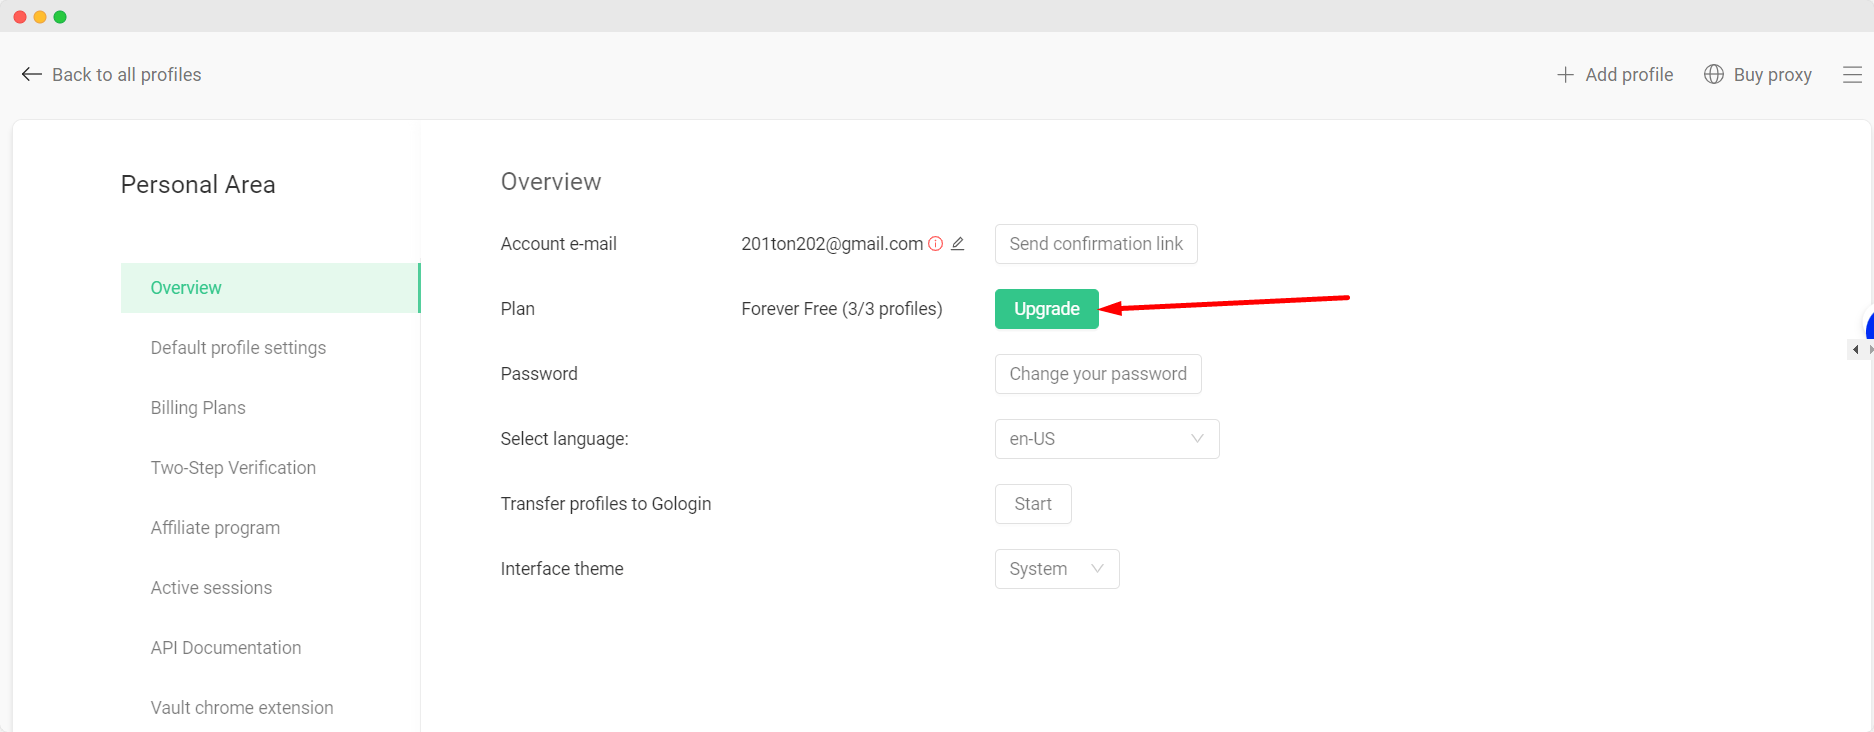Click the red warning icon beside the email

tap(935, 243)
